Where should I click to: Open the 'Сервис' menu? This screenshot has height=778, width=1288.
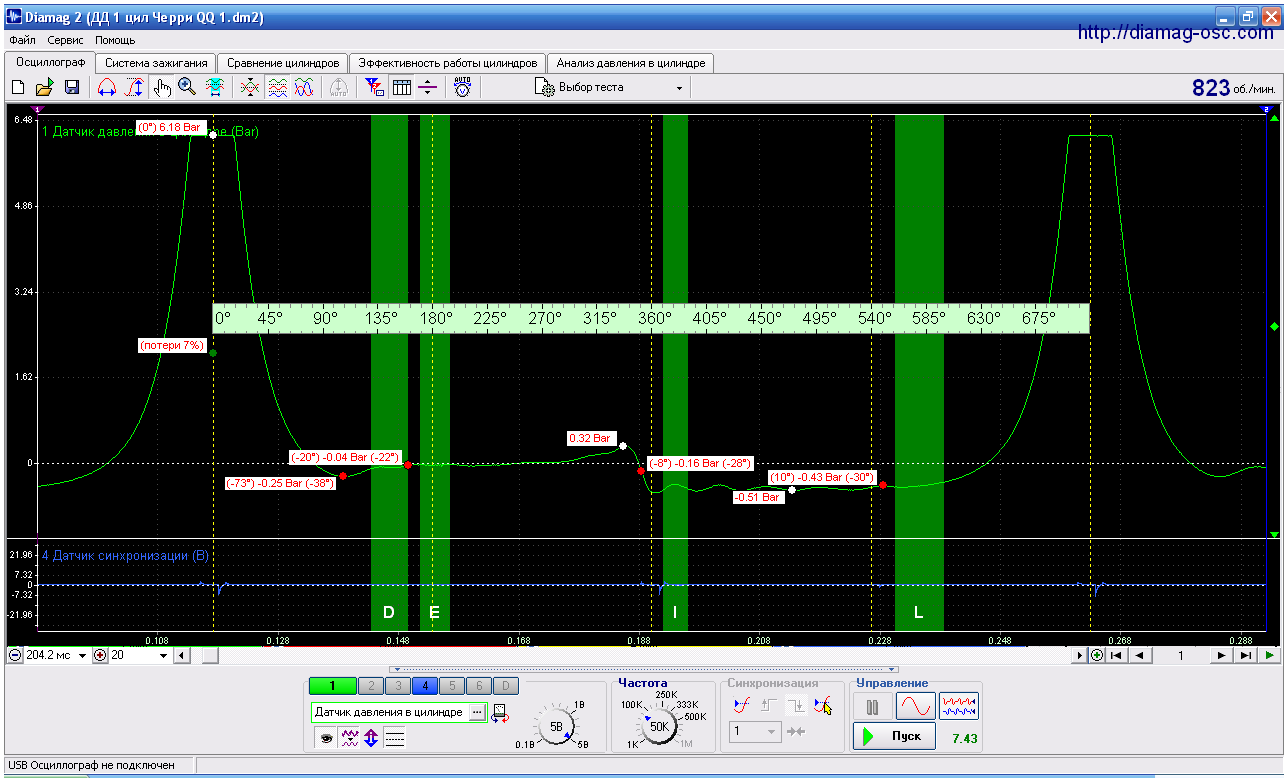click(65, 40)
